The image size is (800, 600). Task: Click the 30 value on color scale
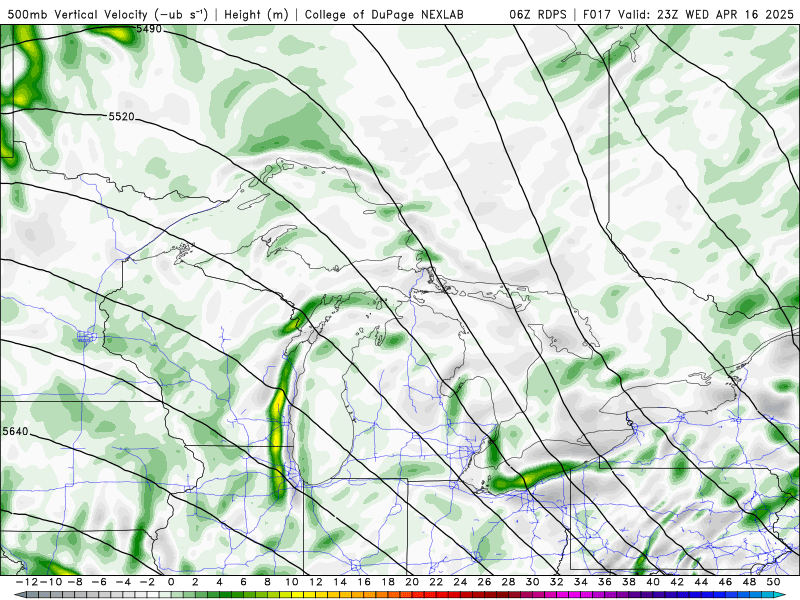pyautogui.click(x=533, y=582)
